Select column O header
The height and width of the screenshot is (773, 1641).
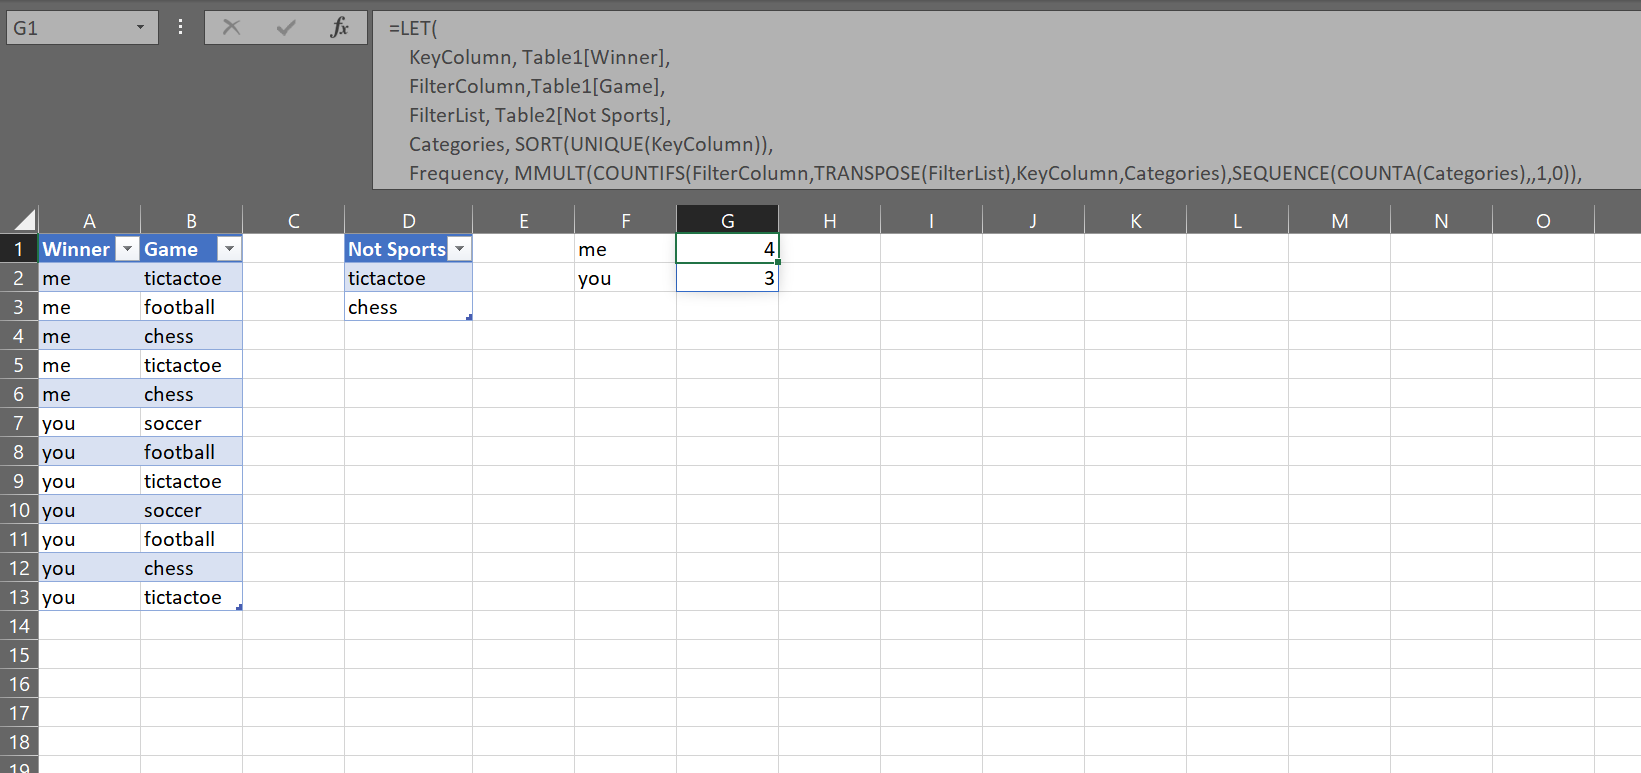pyautogui.click(x=1543, y=220)
